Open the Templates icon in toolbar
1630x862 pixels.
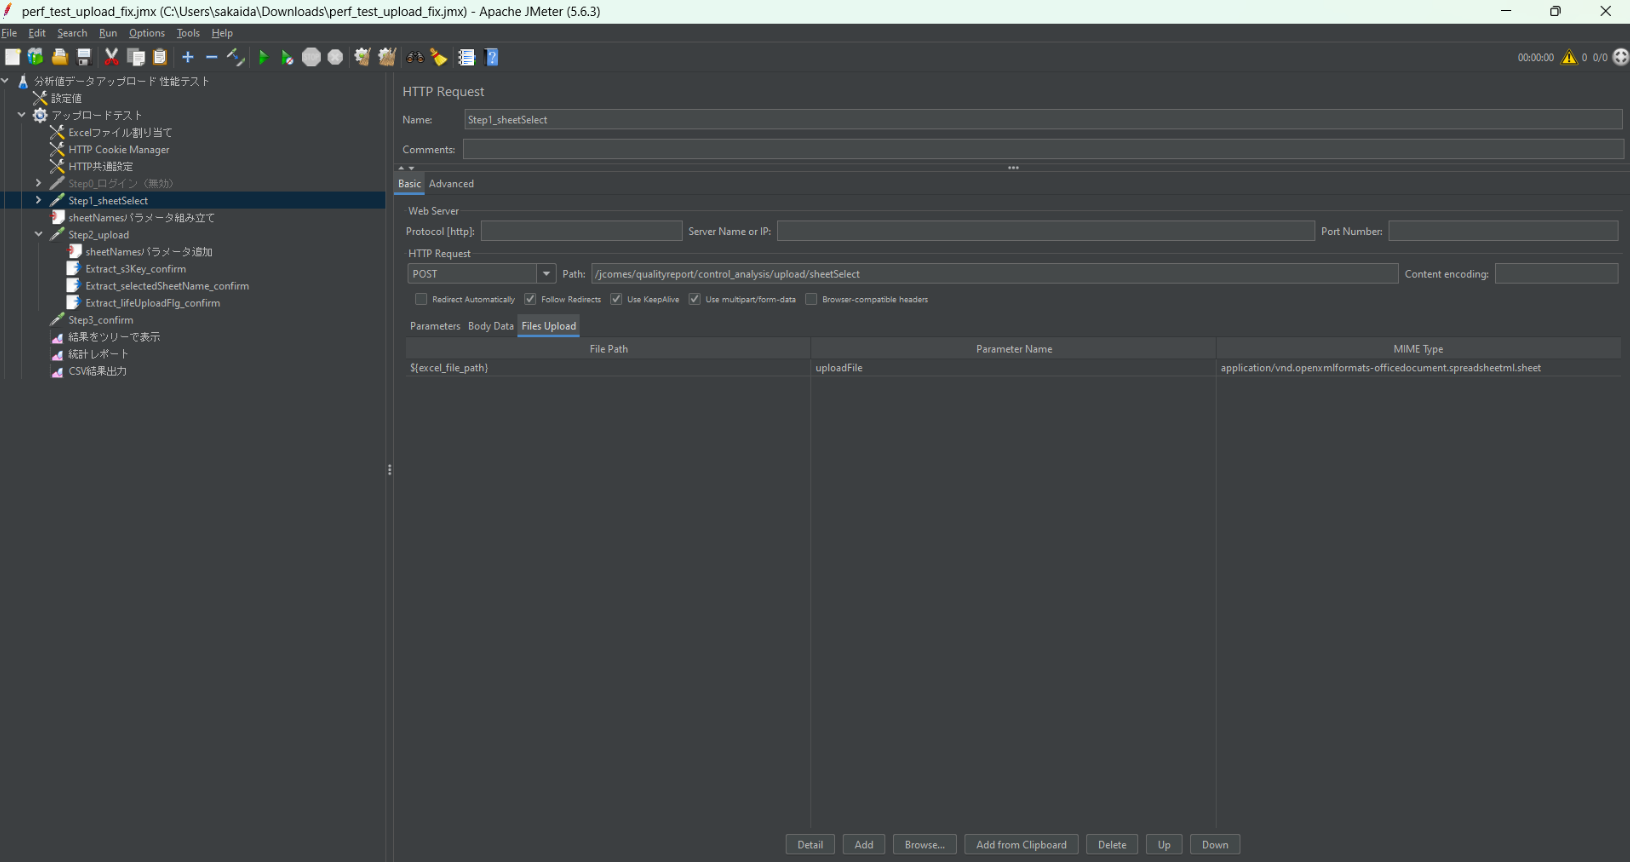point(36,58)
